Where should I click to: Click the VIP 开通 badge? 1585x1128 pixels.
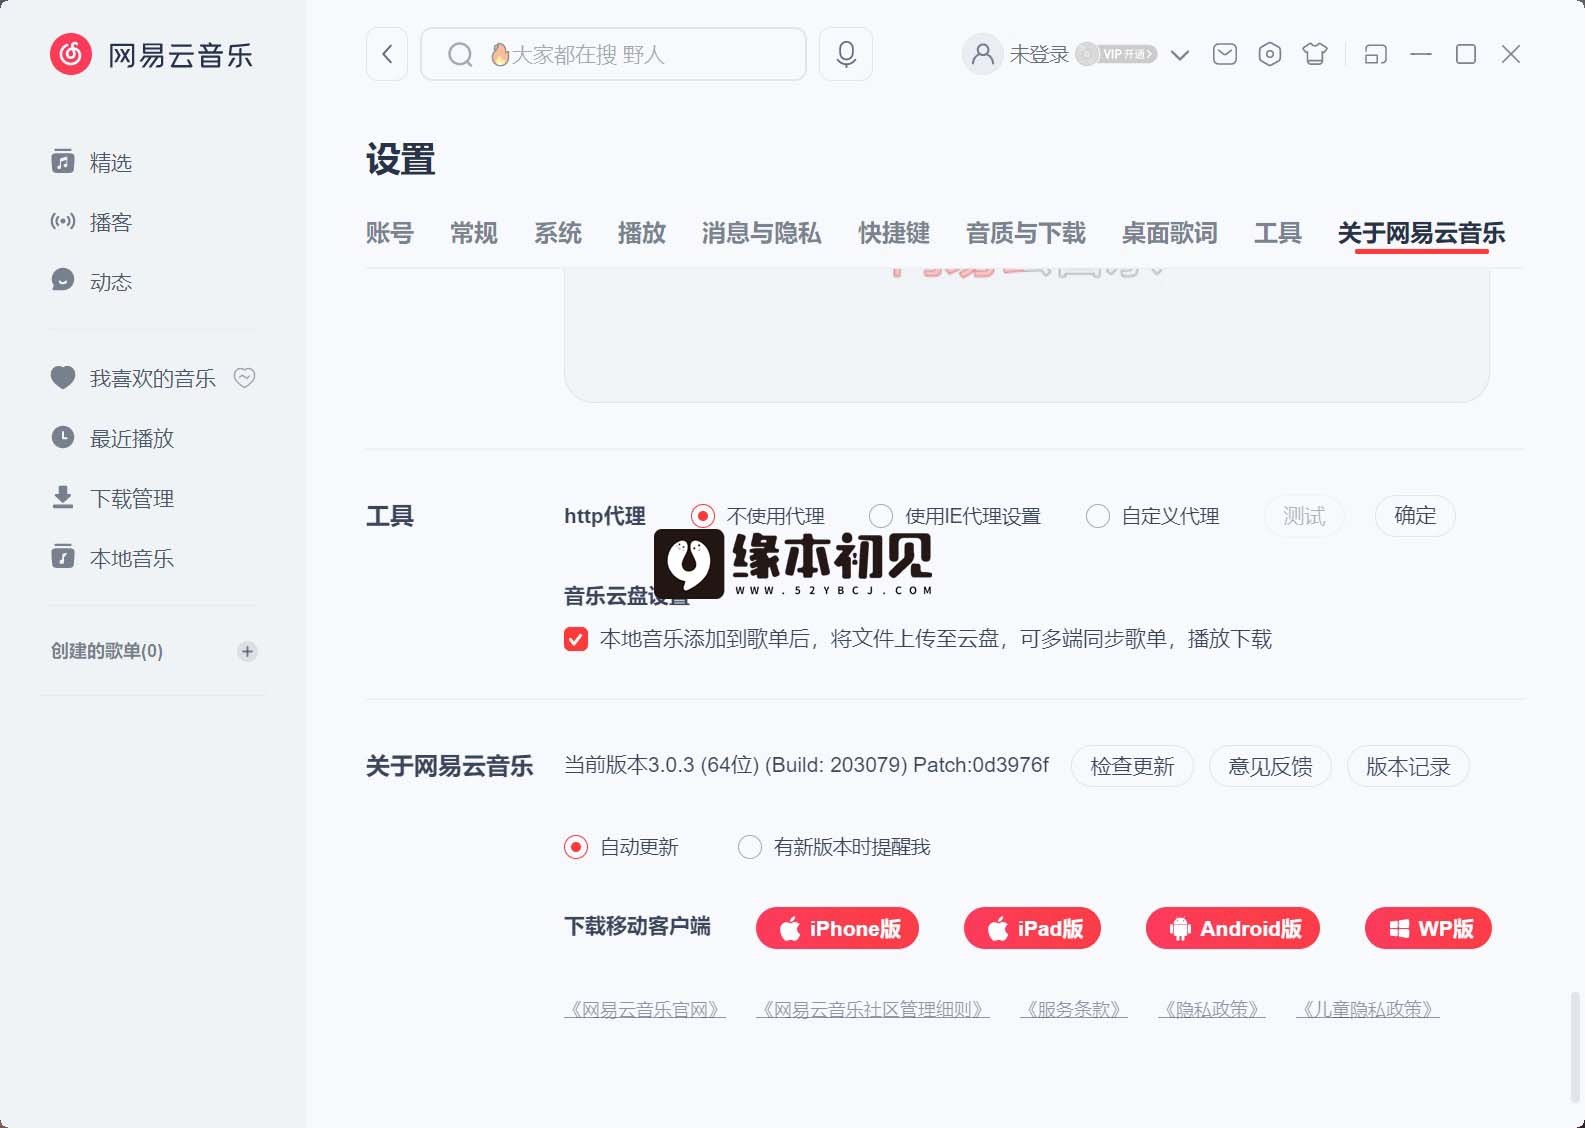[1117, 54]
